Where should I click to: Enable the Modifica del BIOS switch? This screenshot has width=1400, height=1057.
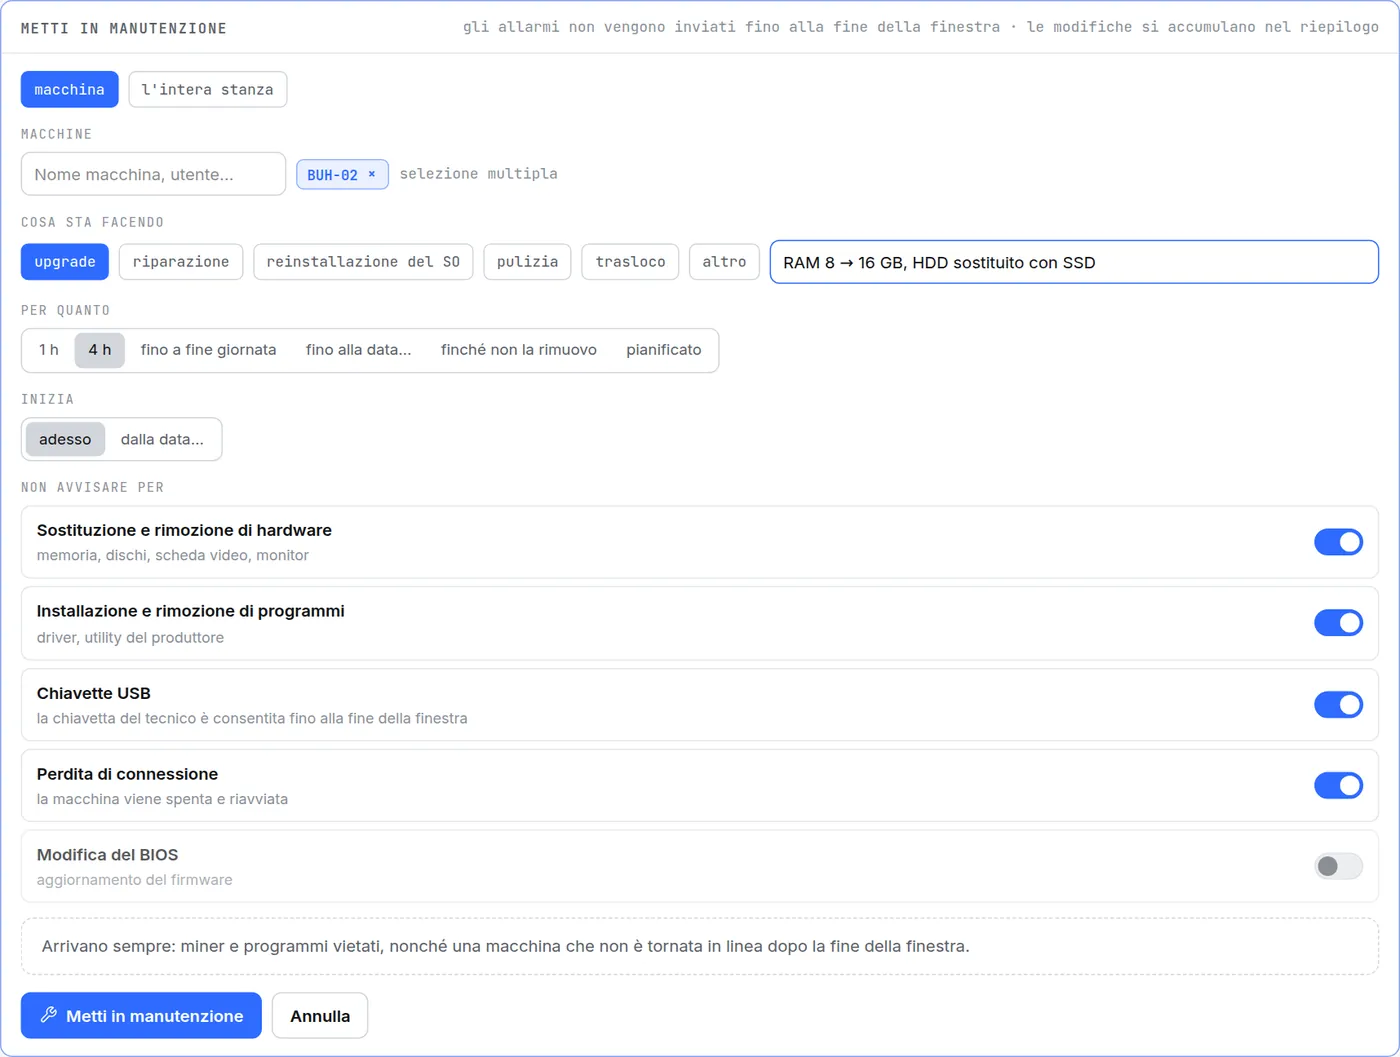[1338, 866]
